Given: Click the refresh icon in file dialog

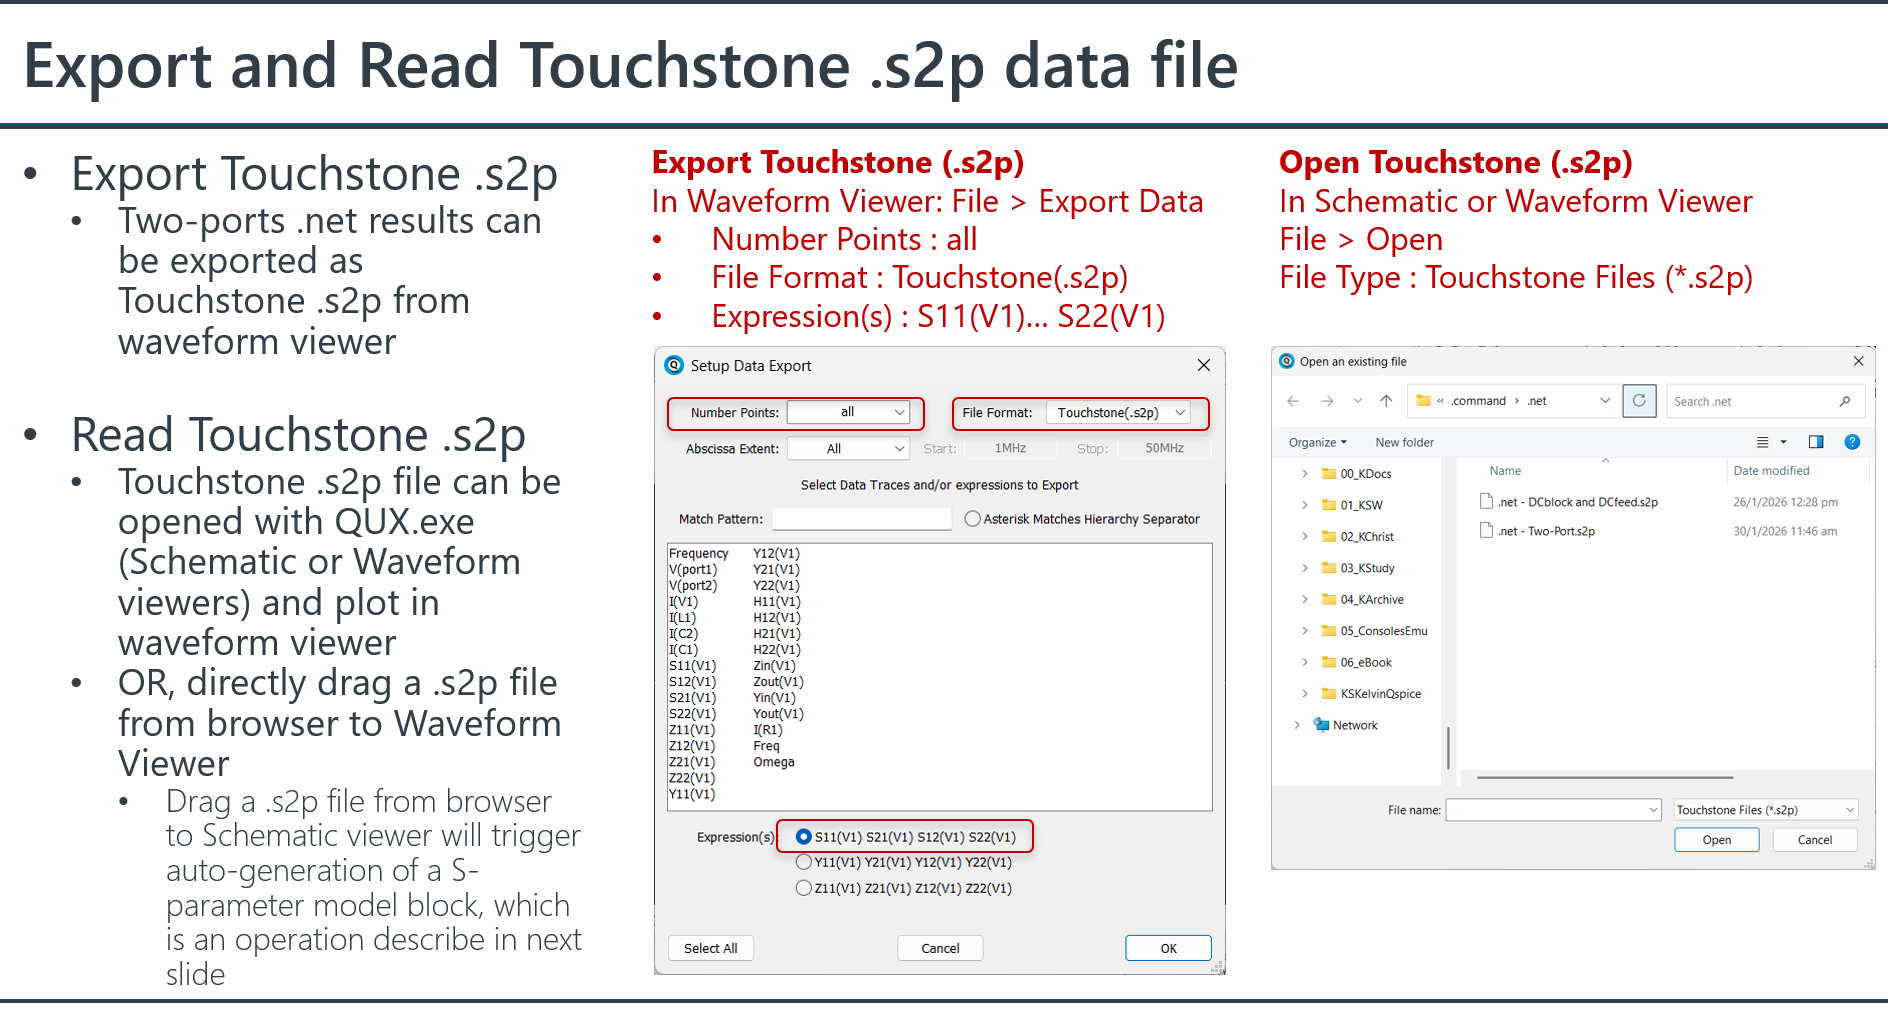Looking at the screenshot, I should (1639, 401).
